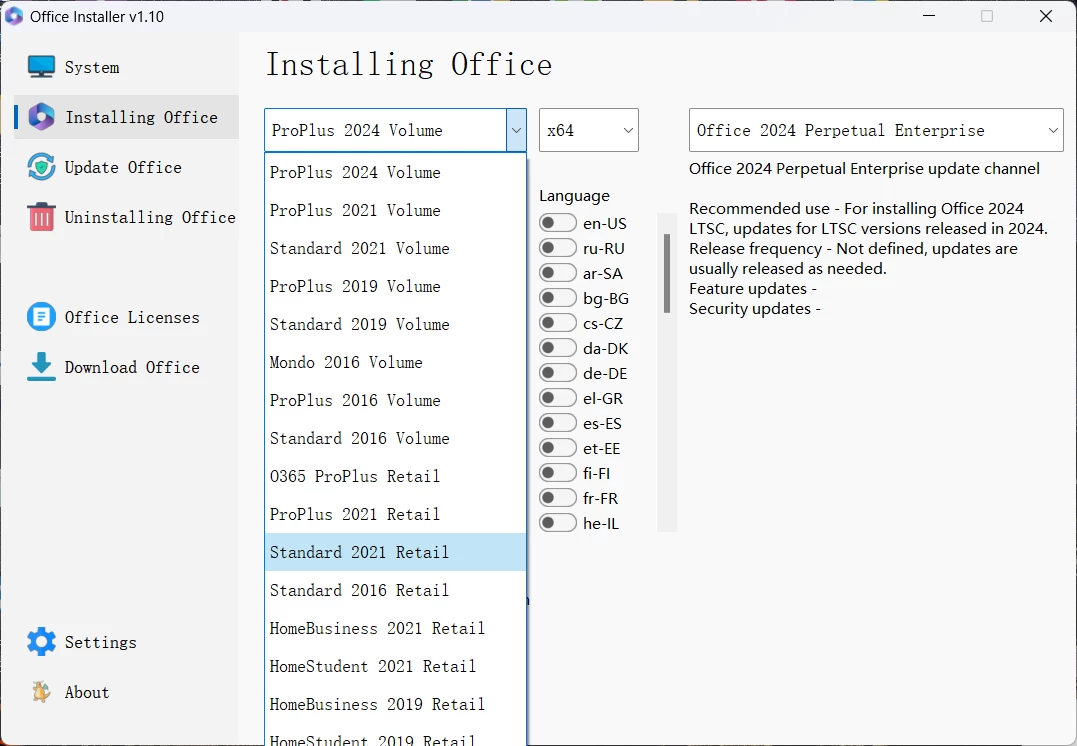Image resolution: width=1077 pixels, height=746 pixels.
Task: Open Office Licenses page
Action: (132, 317)
